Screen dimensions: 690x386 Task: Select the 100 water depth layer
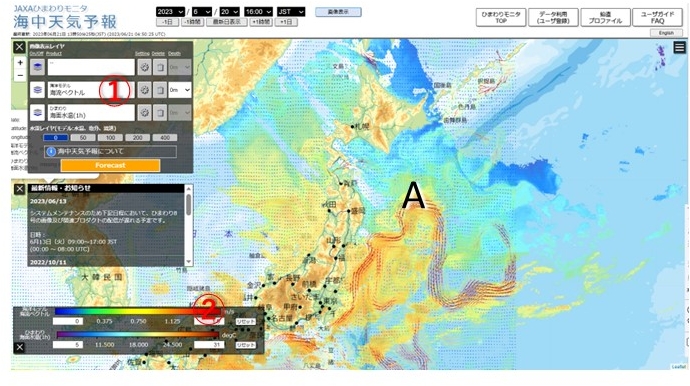(110, 138)
